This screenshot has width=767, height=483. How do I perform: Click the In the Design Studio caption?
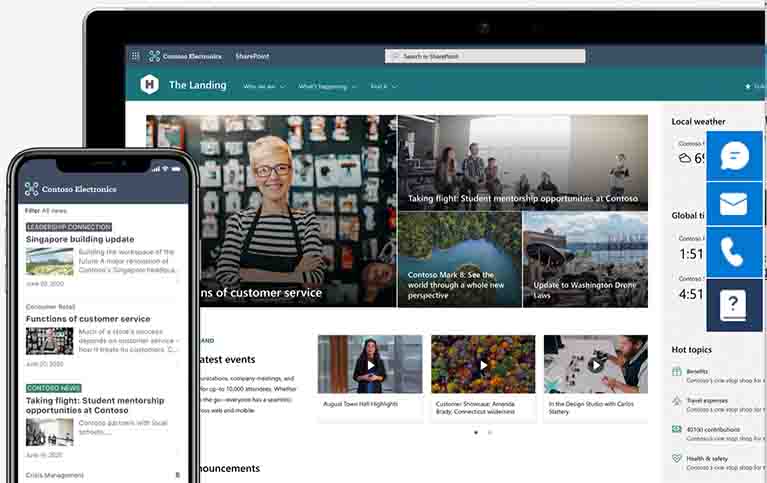coord(591,408)
